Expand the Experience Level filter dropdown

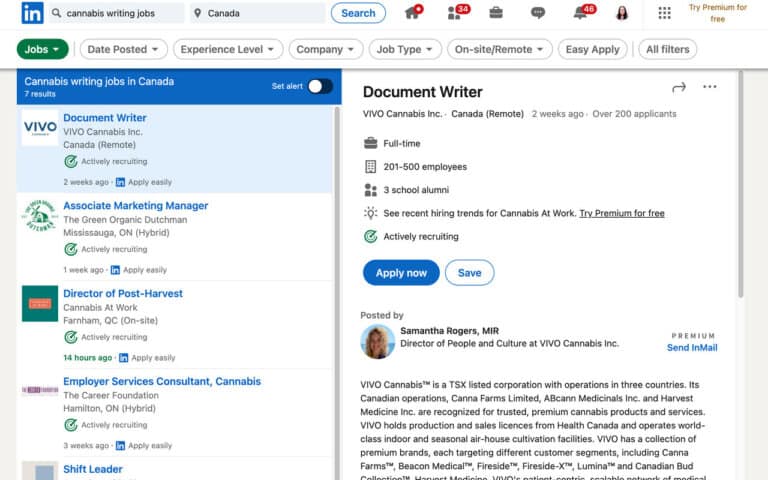pos(228,49)
